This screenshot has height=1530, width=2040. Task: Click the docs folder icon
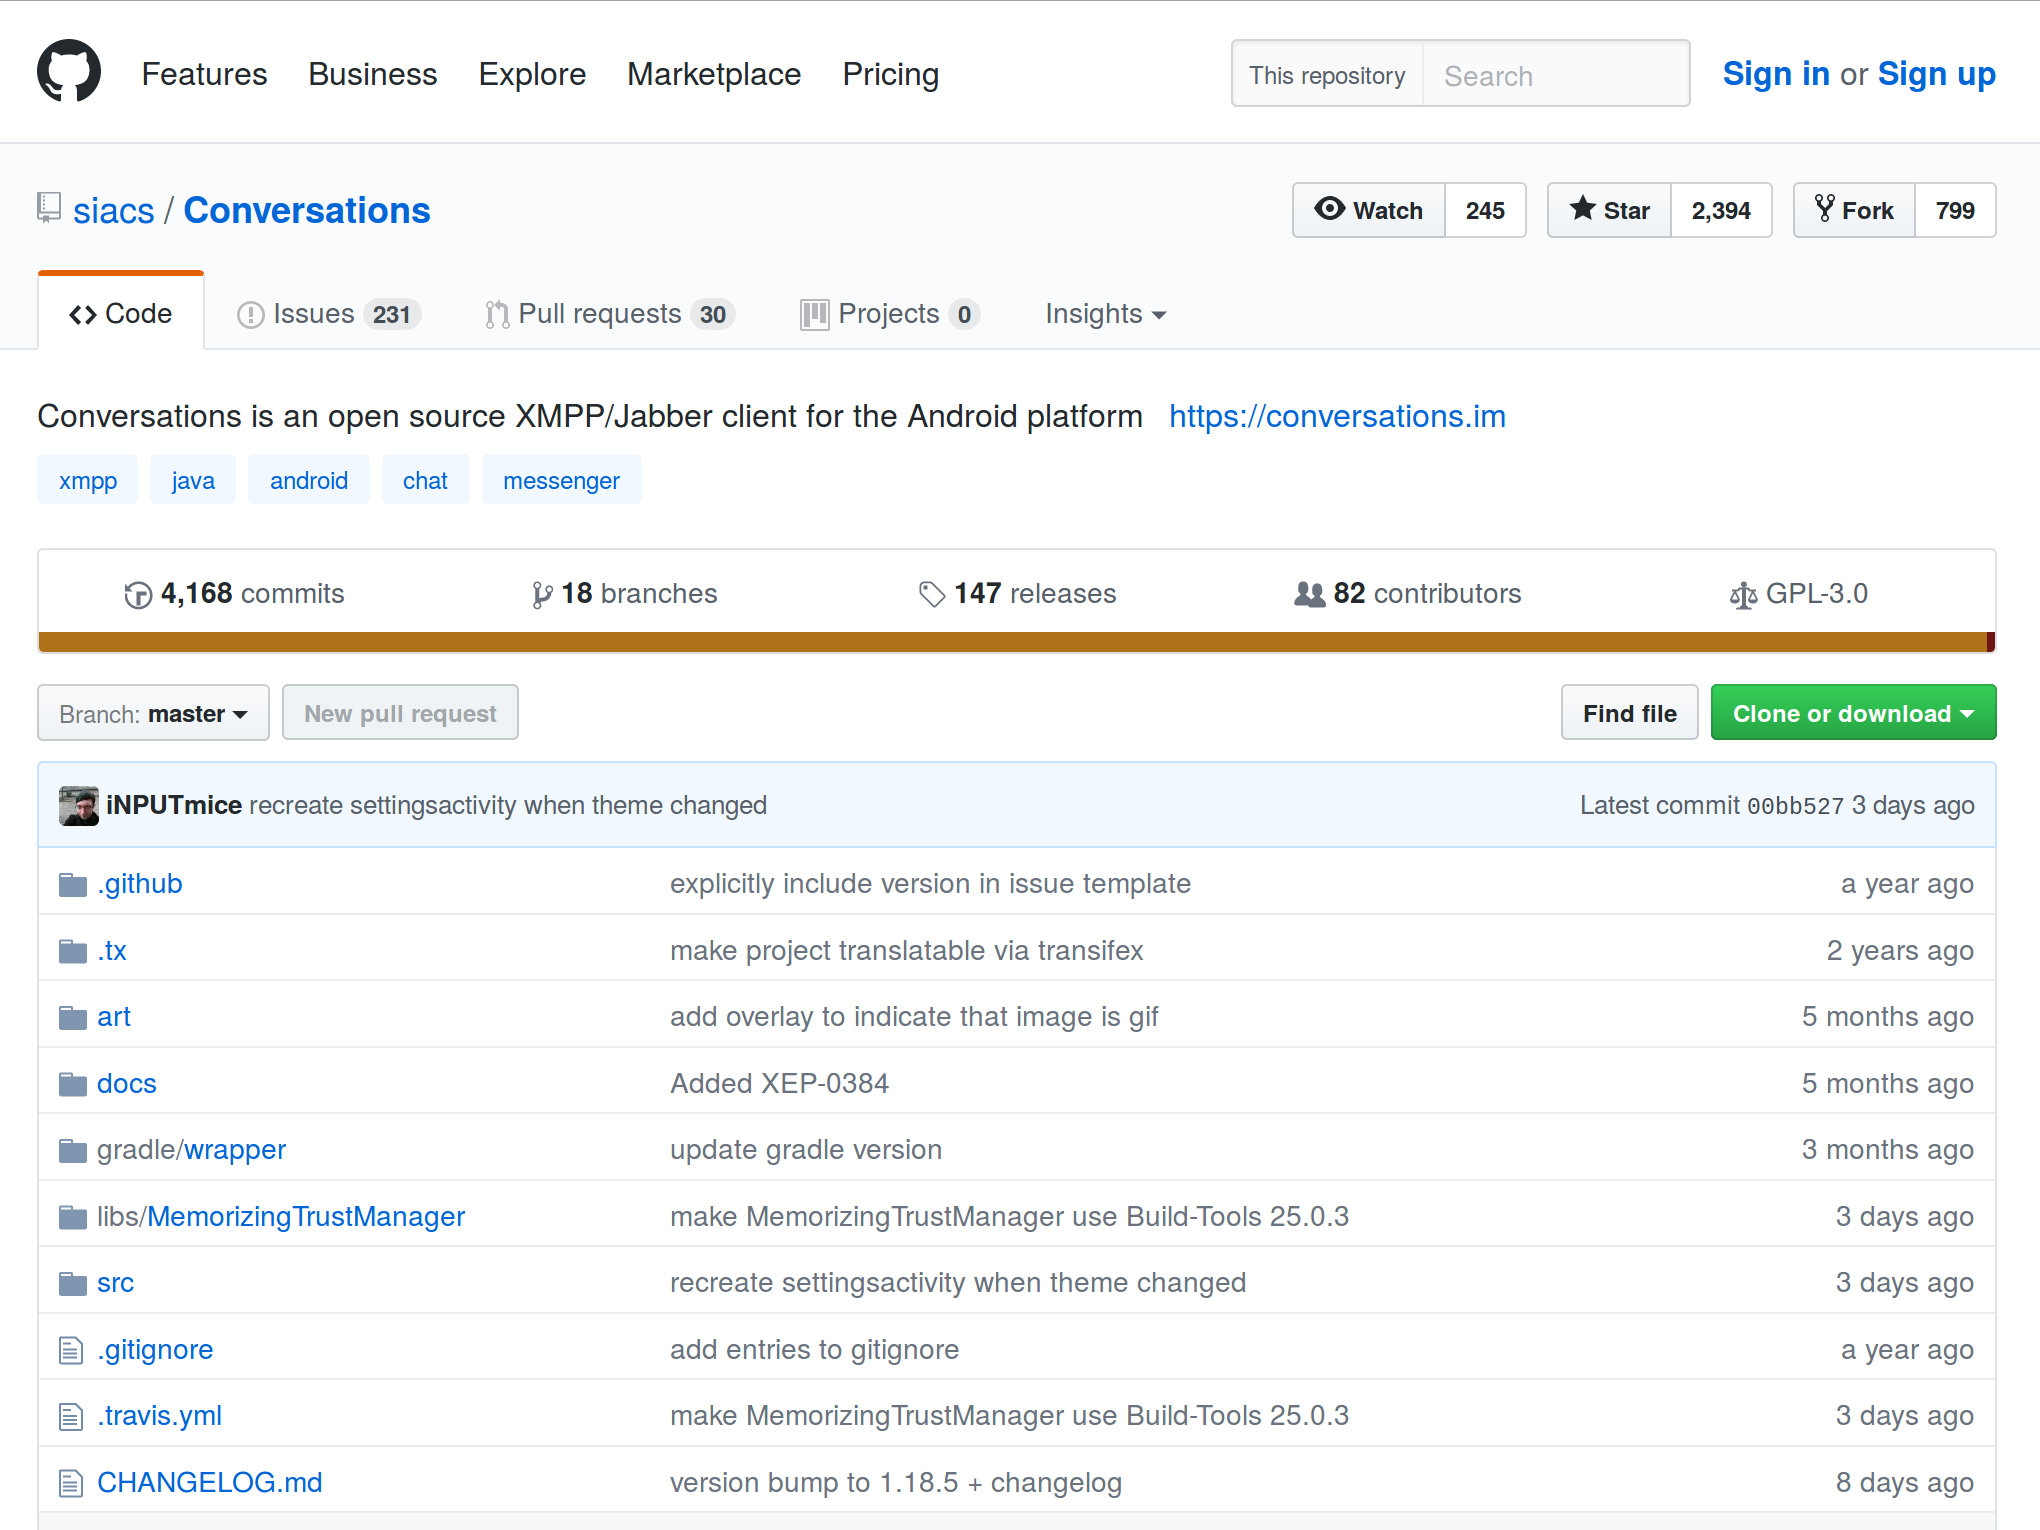(73, 1084)
